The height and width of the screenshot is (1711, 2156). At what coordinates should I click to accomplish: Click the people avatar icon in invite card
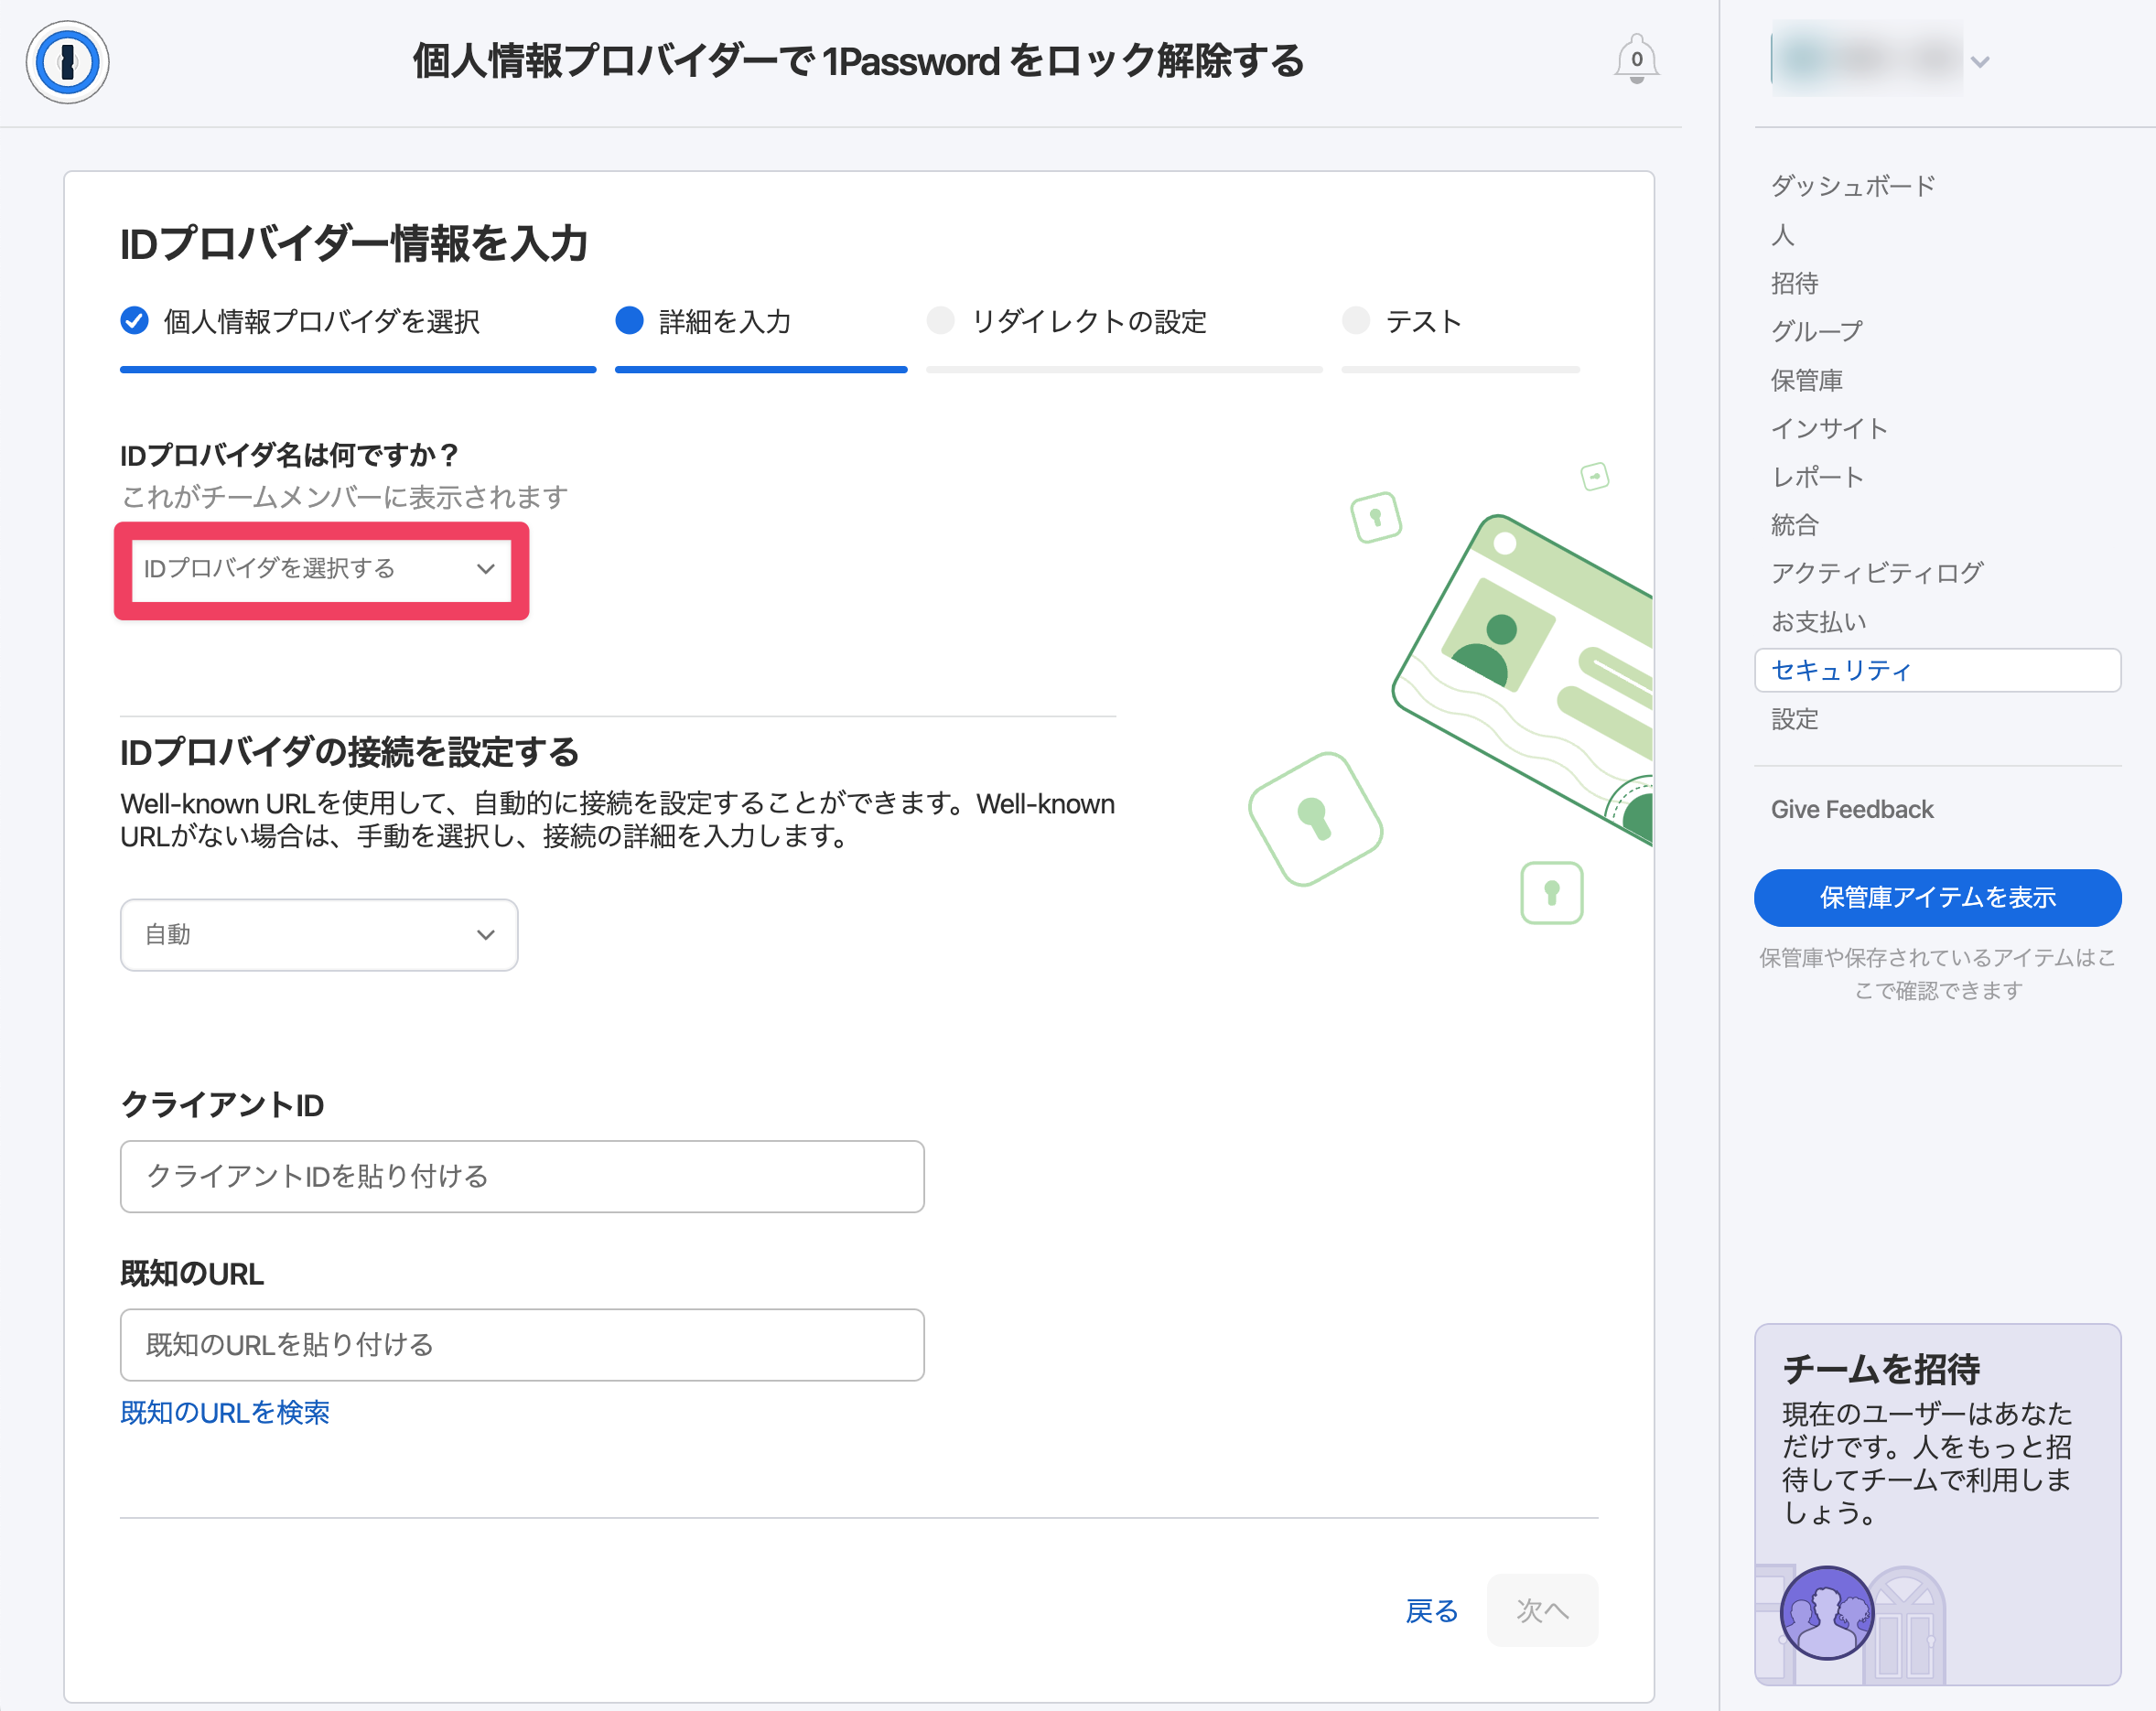[1826, 1612]
